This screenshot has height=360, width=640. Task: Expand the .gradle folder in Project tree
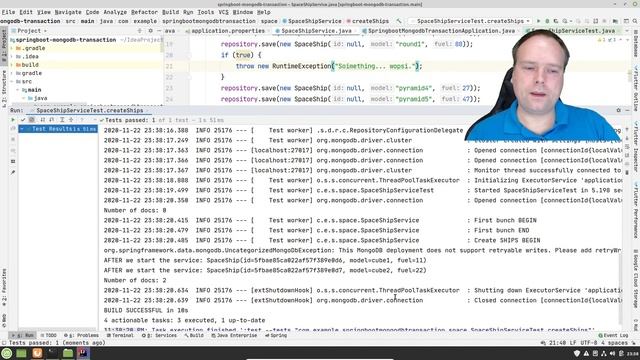(x=12, y=48)
